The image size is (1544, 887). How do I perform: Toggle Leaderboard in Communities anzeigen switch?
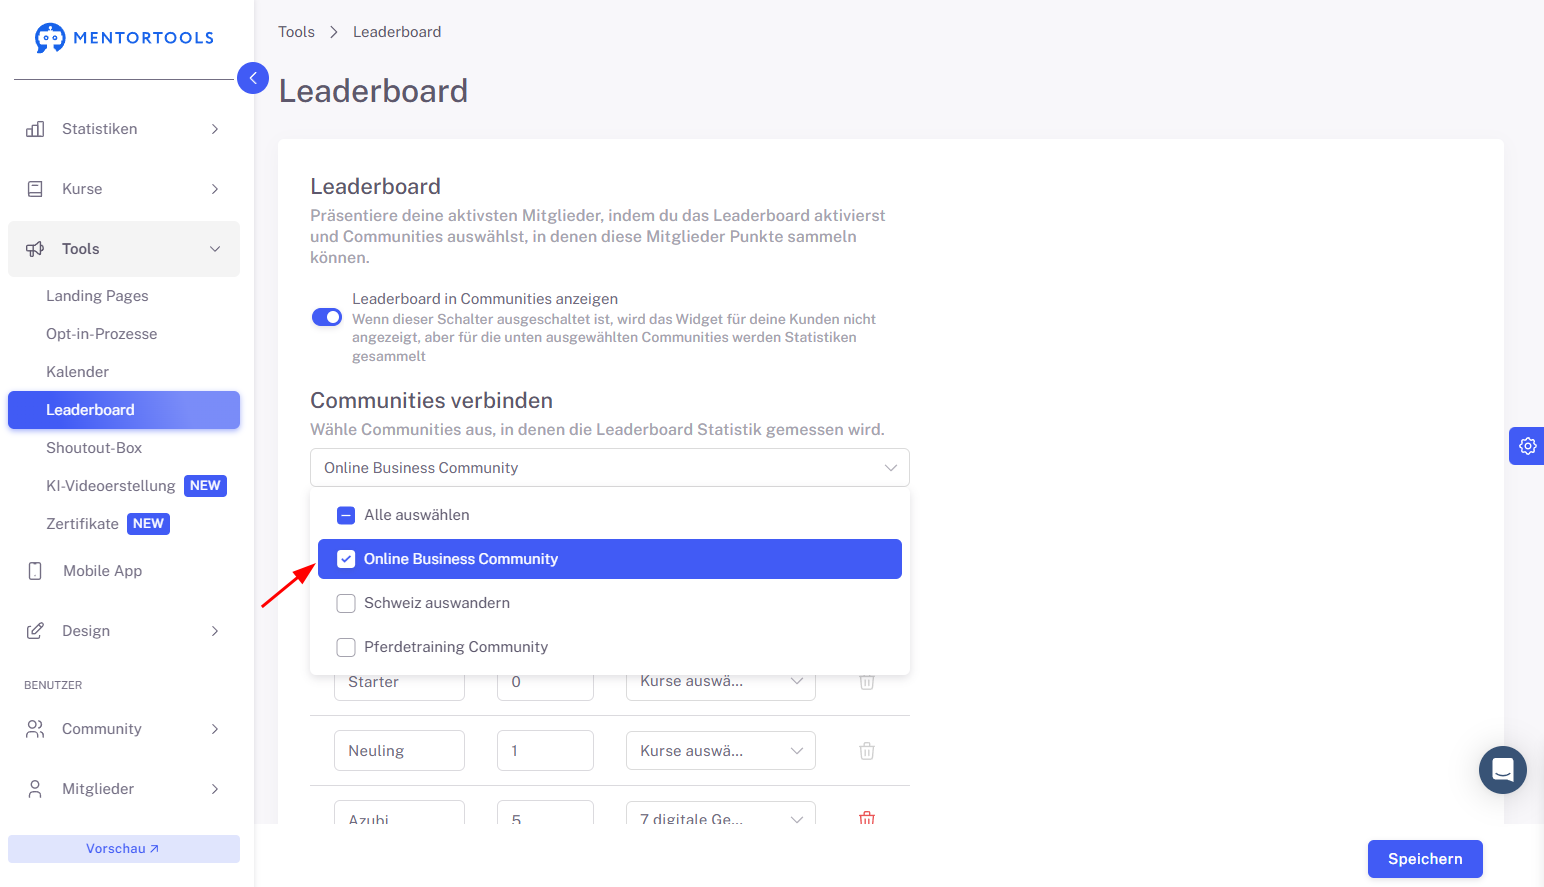327,317
